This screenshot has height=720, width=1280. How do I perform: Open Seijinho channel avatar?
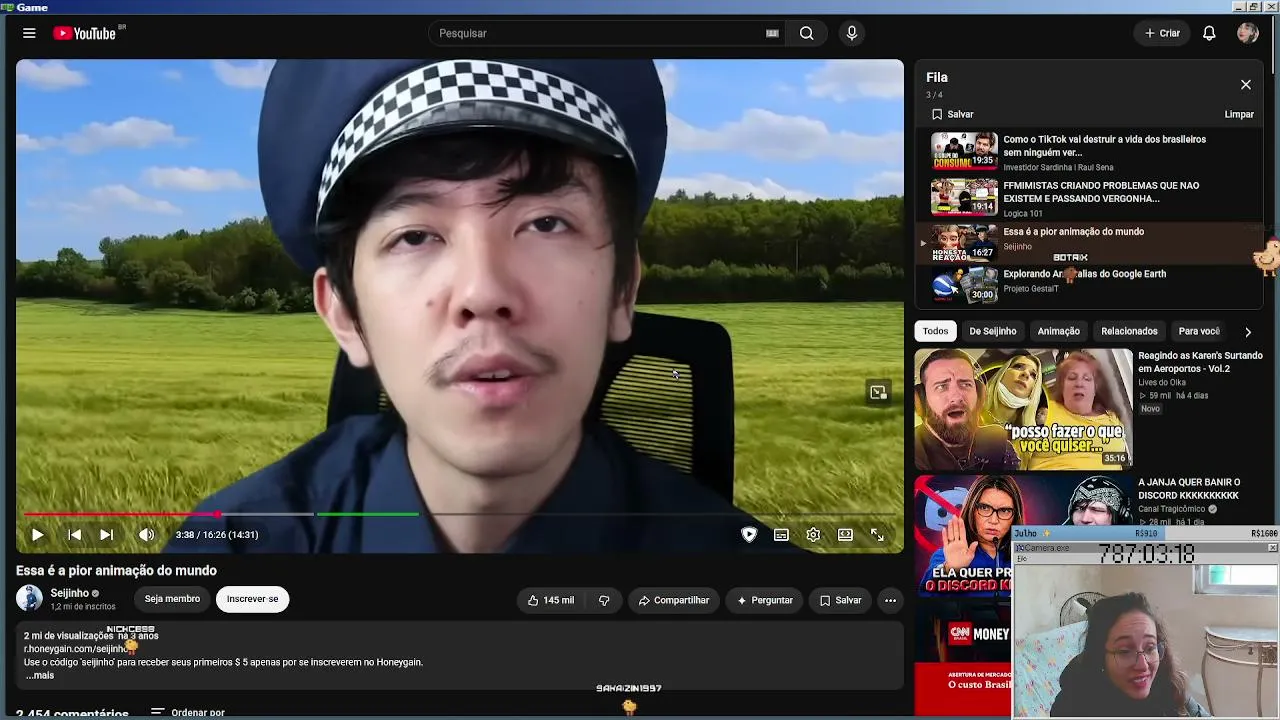click(29, 599)
